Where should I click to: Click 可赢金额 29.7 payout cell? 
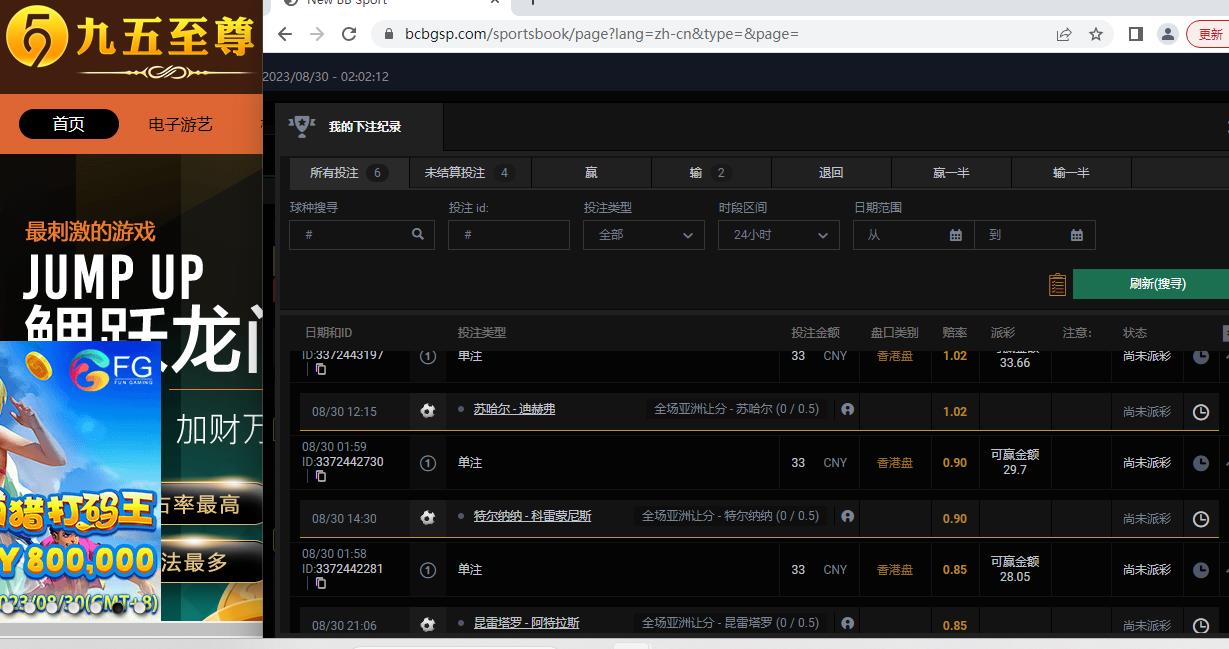pos(1015,462)
